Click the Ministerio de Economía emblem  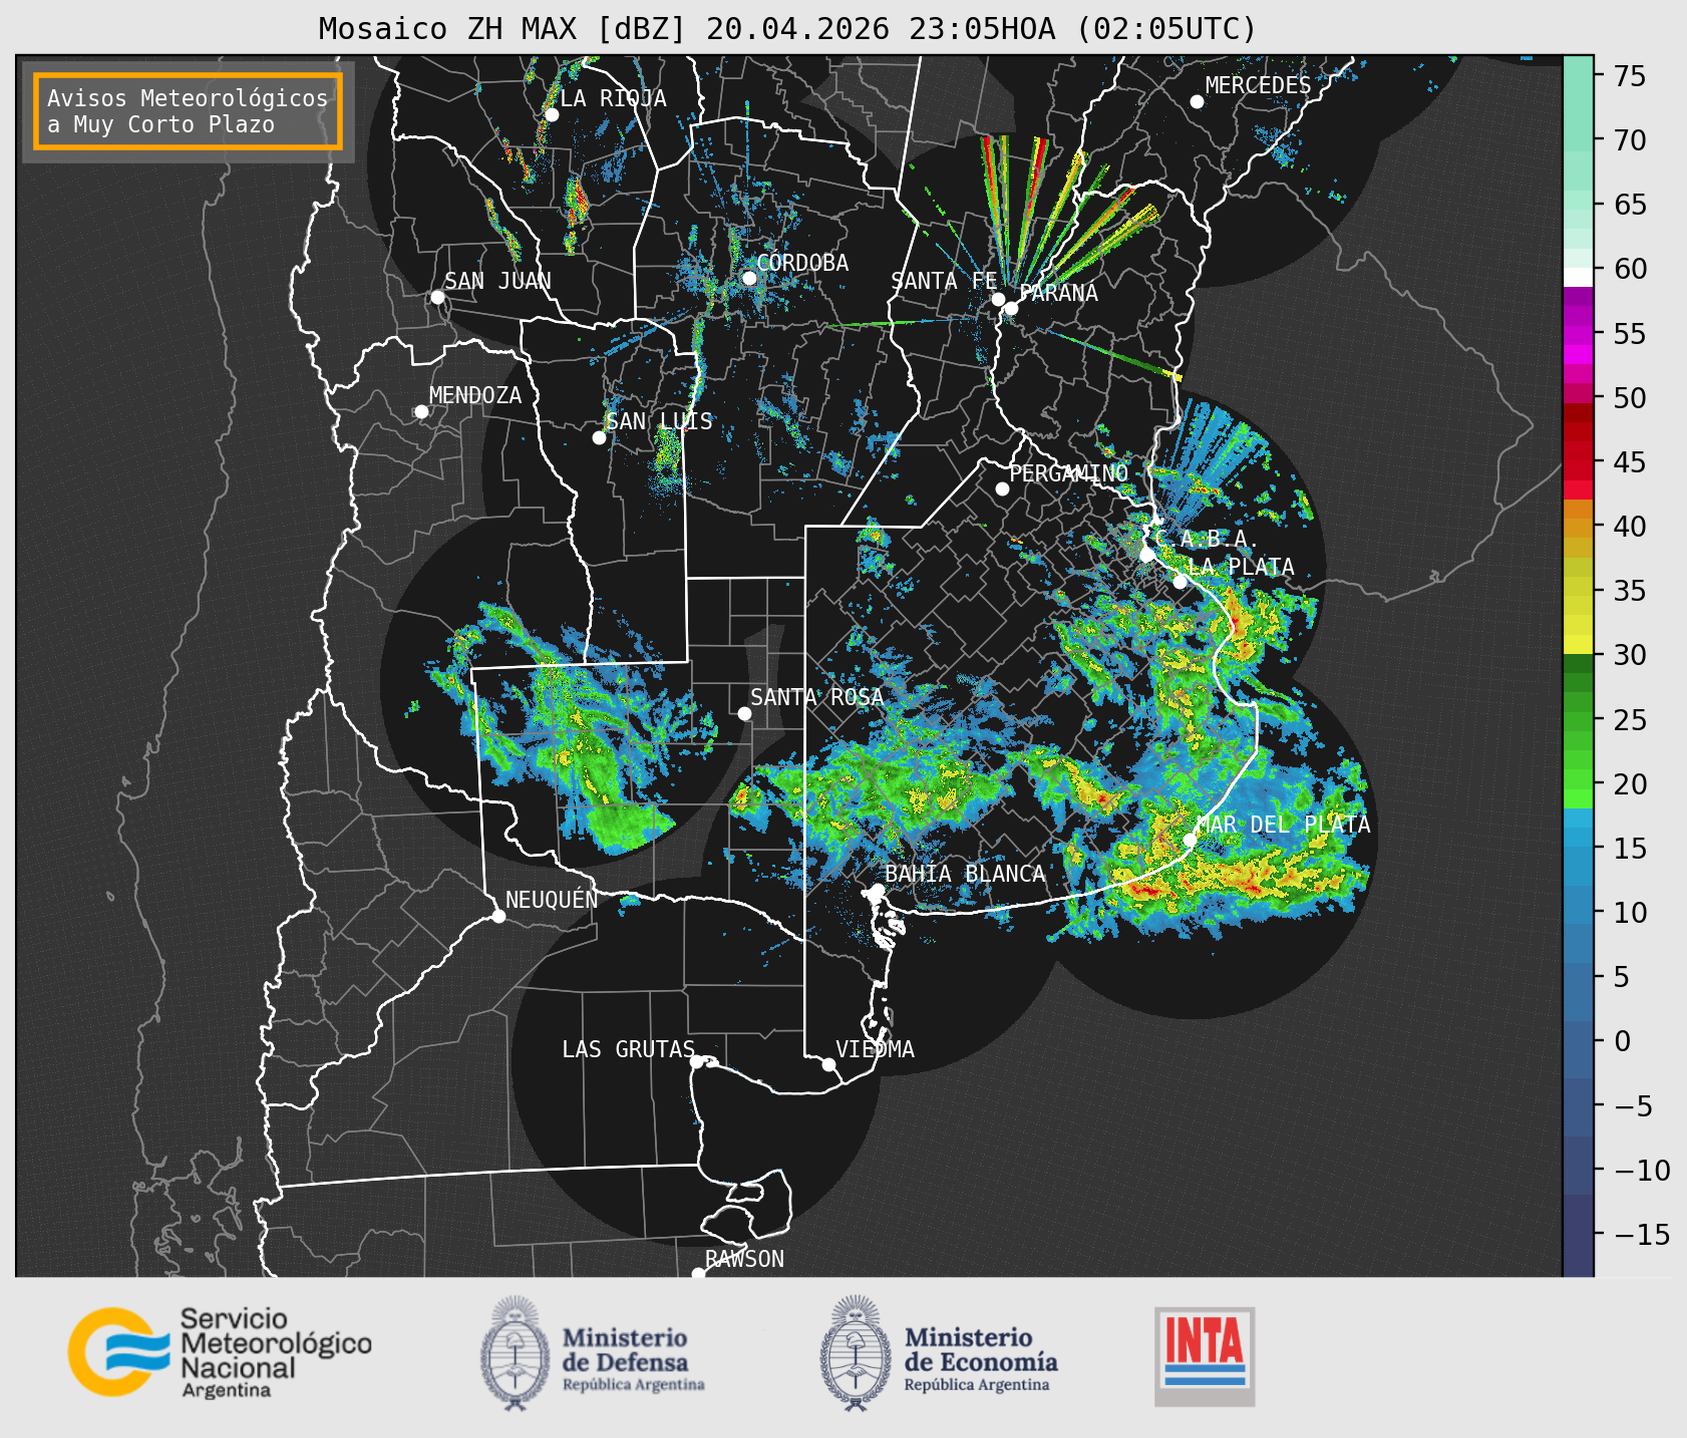[x=855, y=1353]
